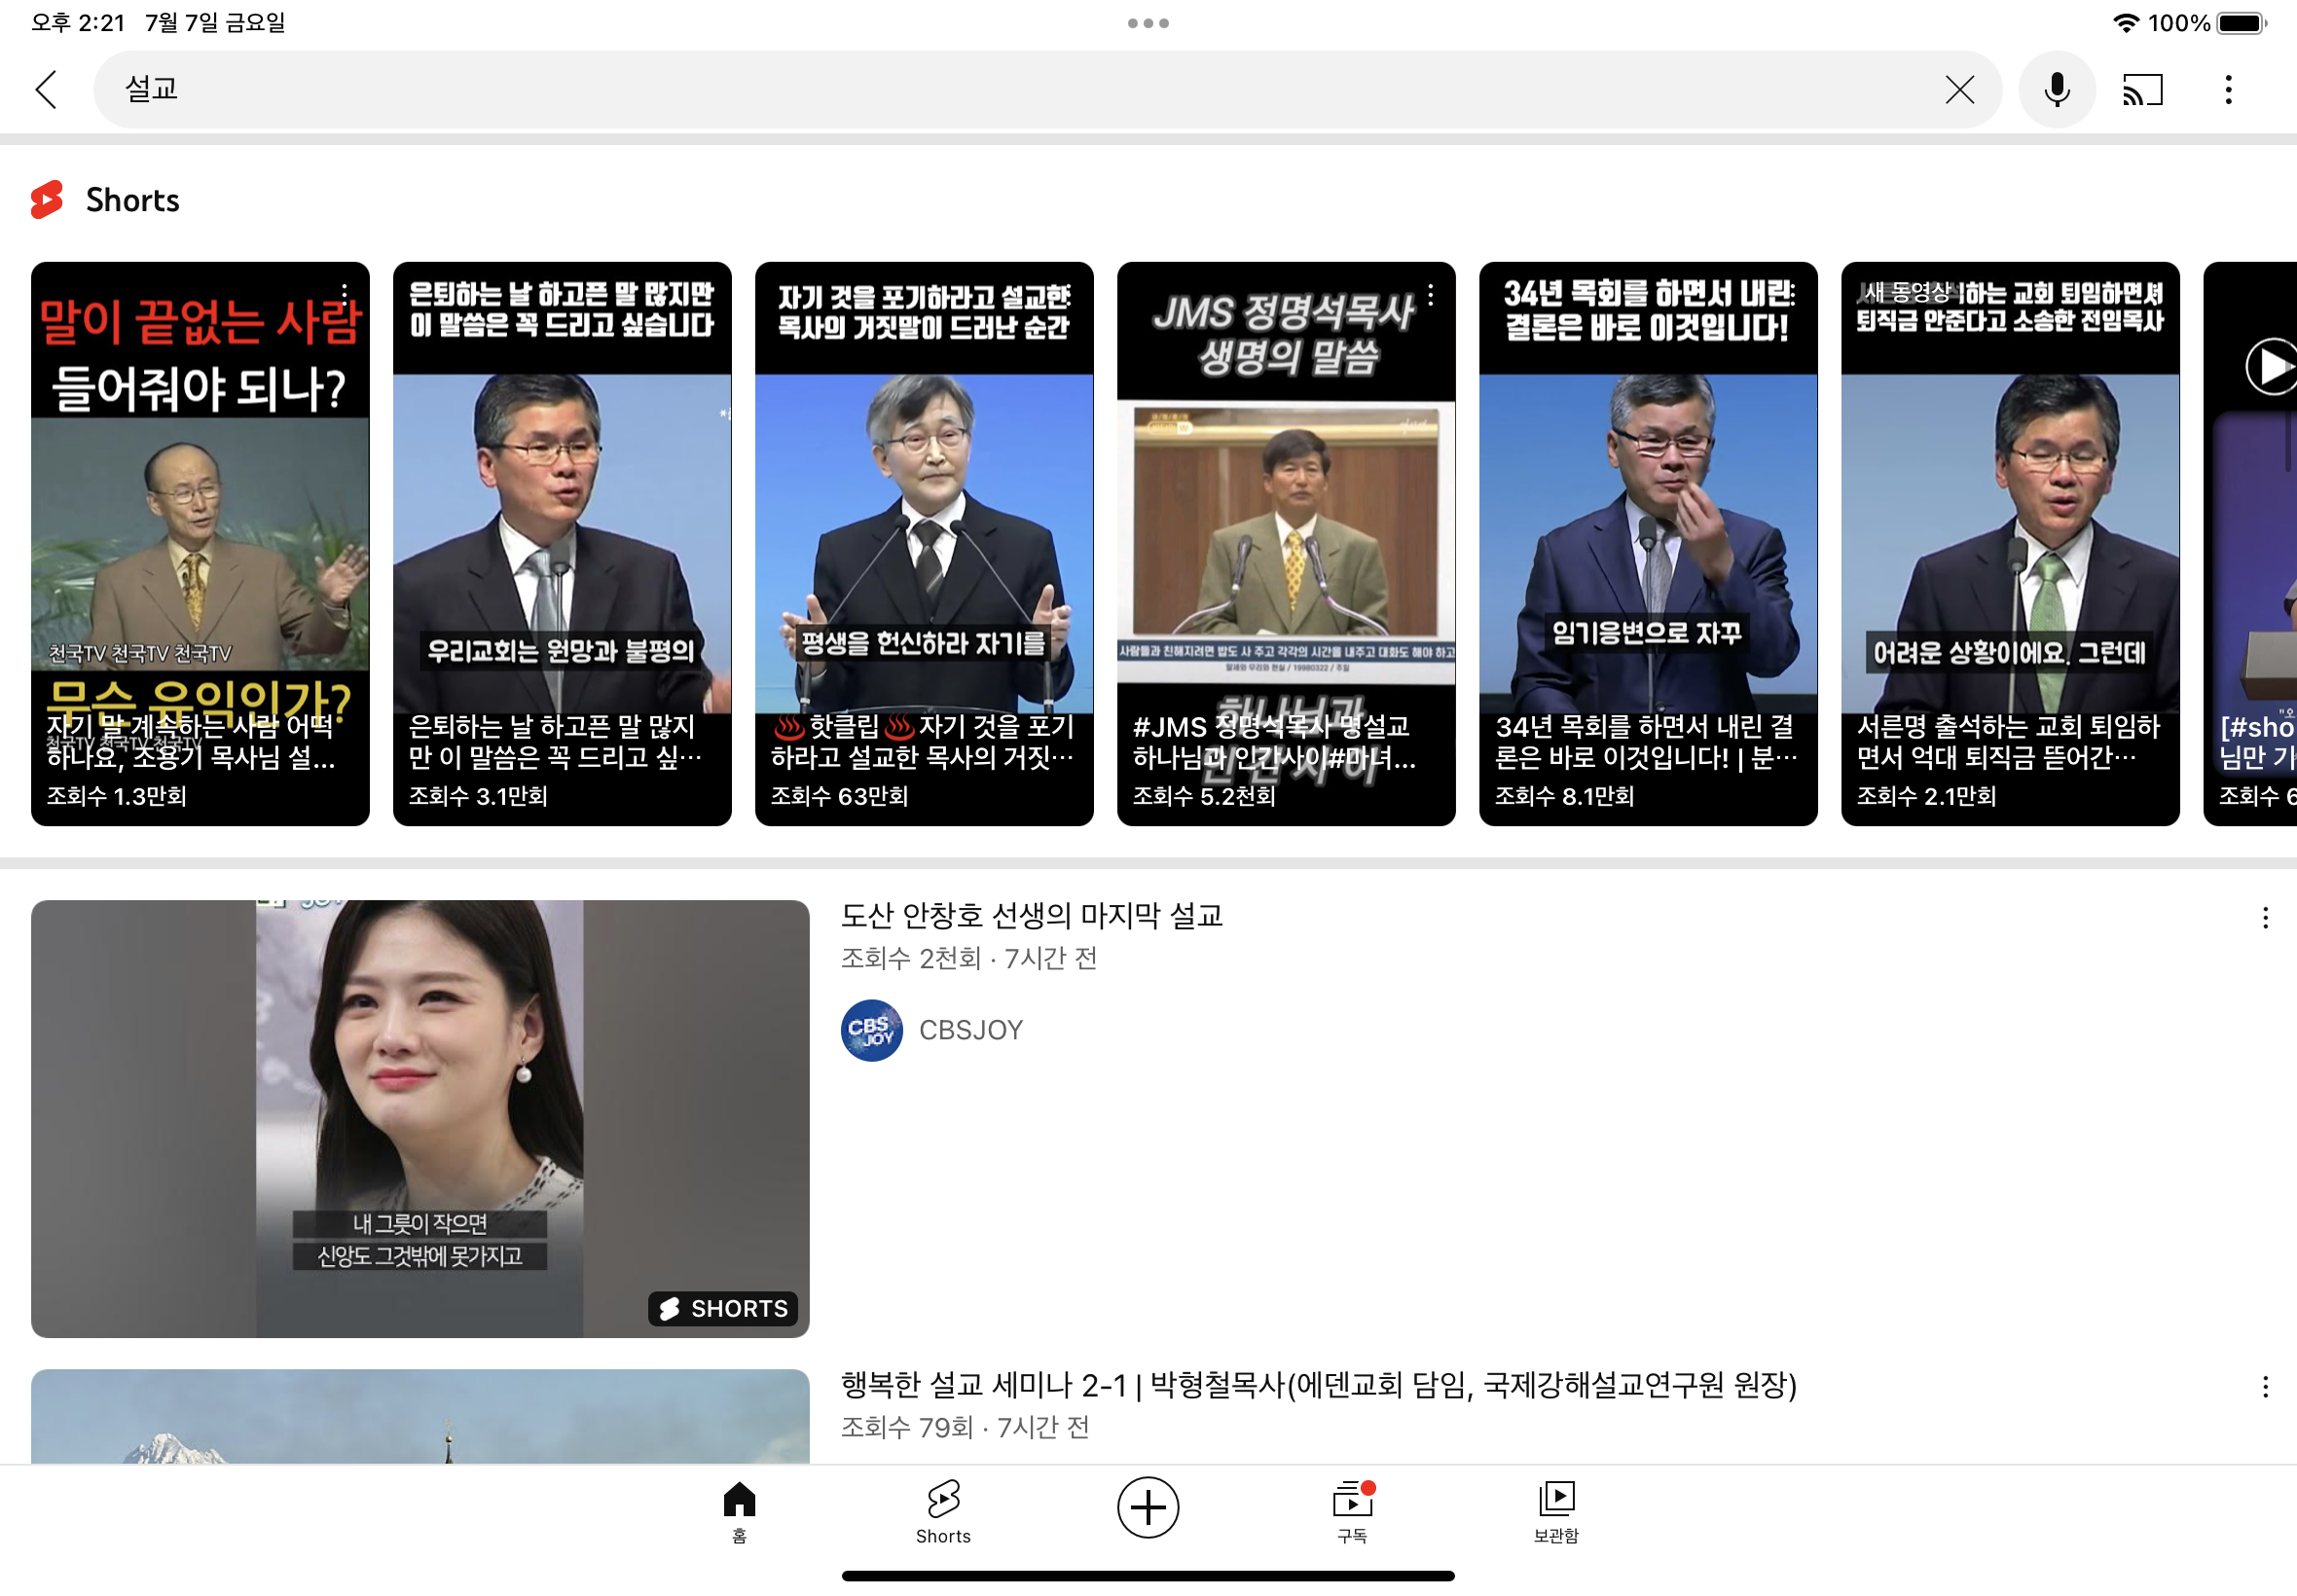Open video title 도산 안창호 선생의 마지막 설교
This screenshot has width=2297, height=1596.
tap(1032, 915)
